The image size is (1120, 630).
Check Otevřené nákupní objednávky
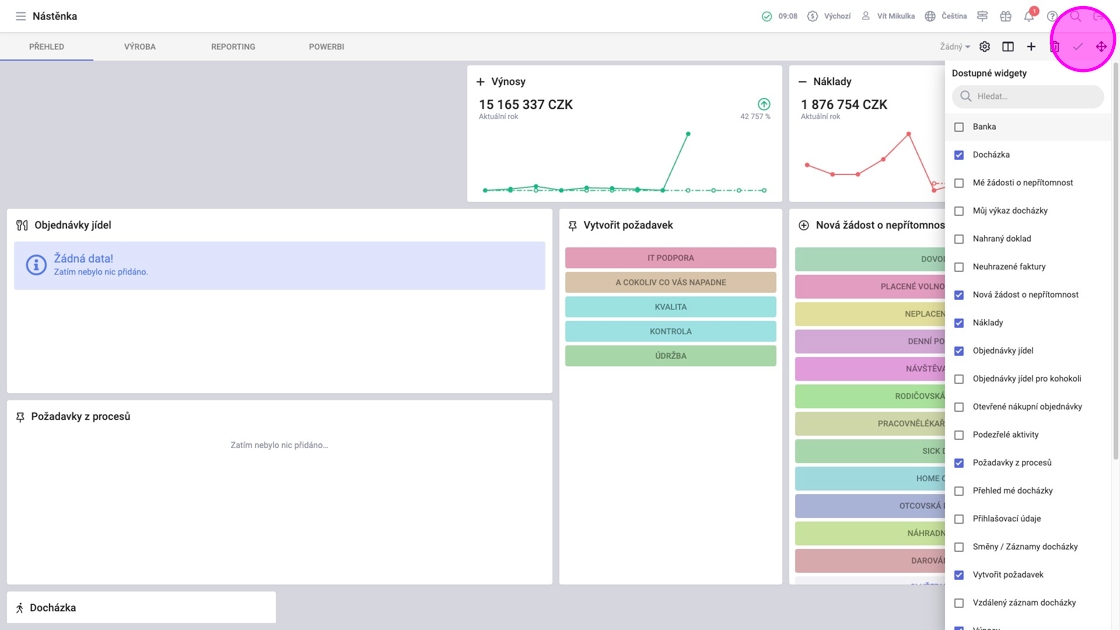click(959, 407)
